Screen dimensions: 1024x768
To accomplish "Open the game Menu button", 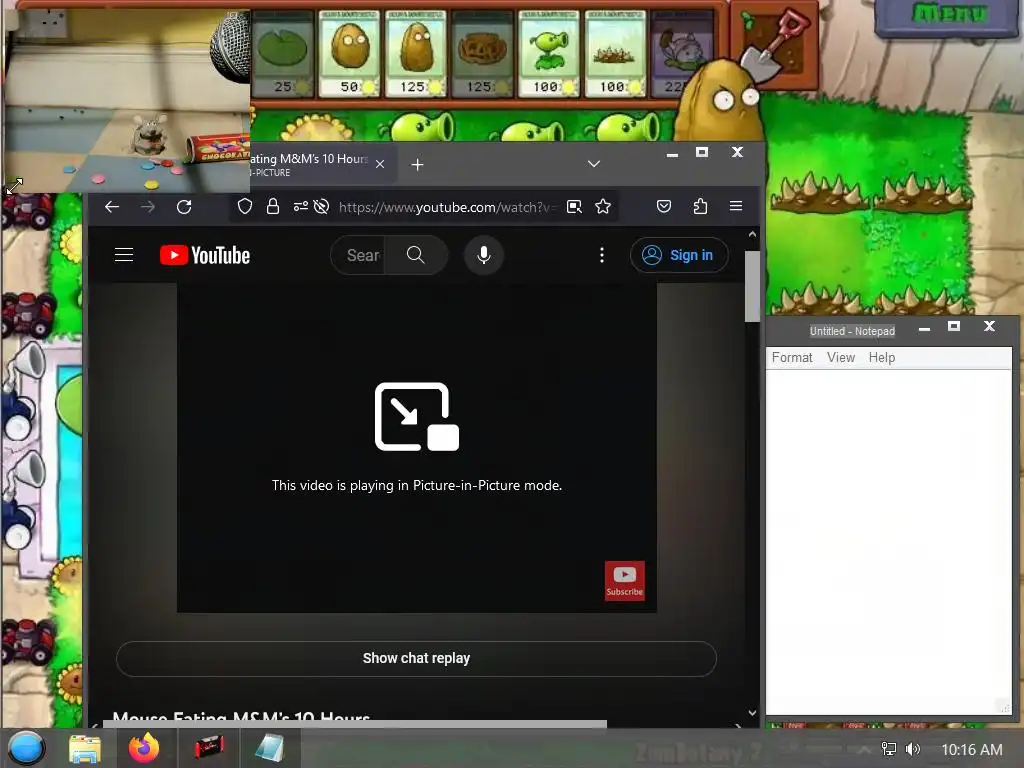I will coord(948,14).
